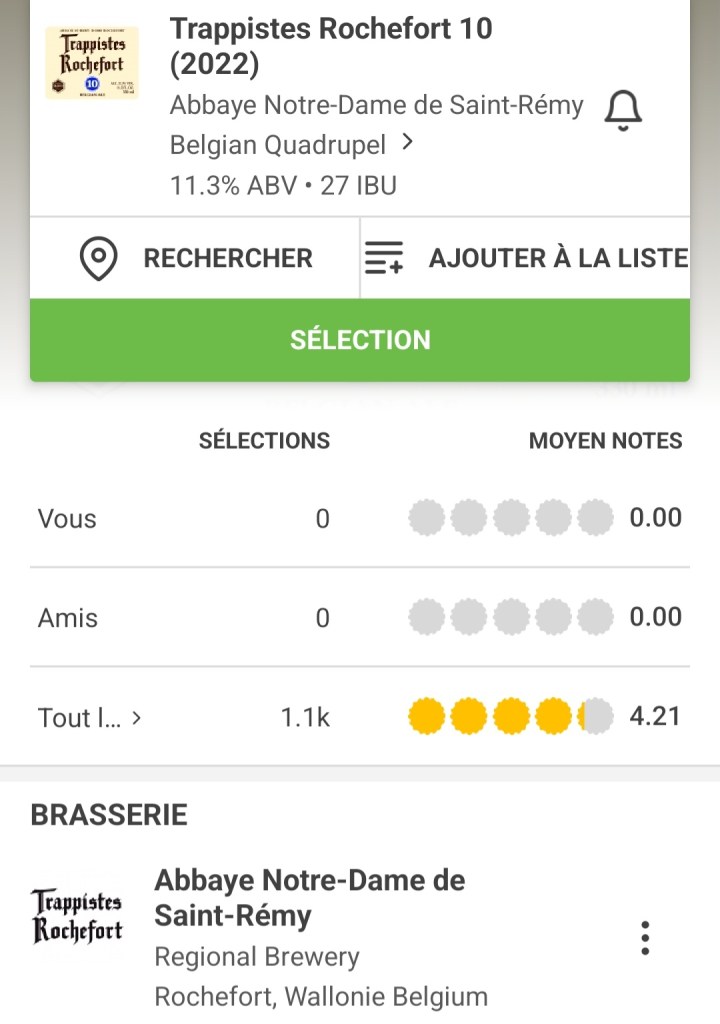This screenshot has width=720, height=1024.
Task: Tap the location pin icon
Action: tap(99, 259)
